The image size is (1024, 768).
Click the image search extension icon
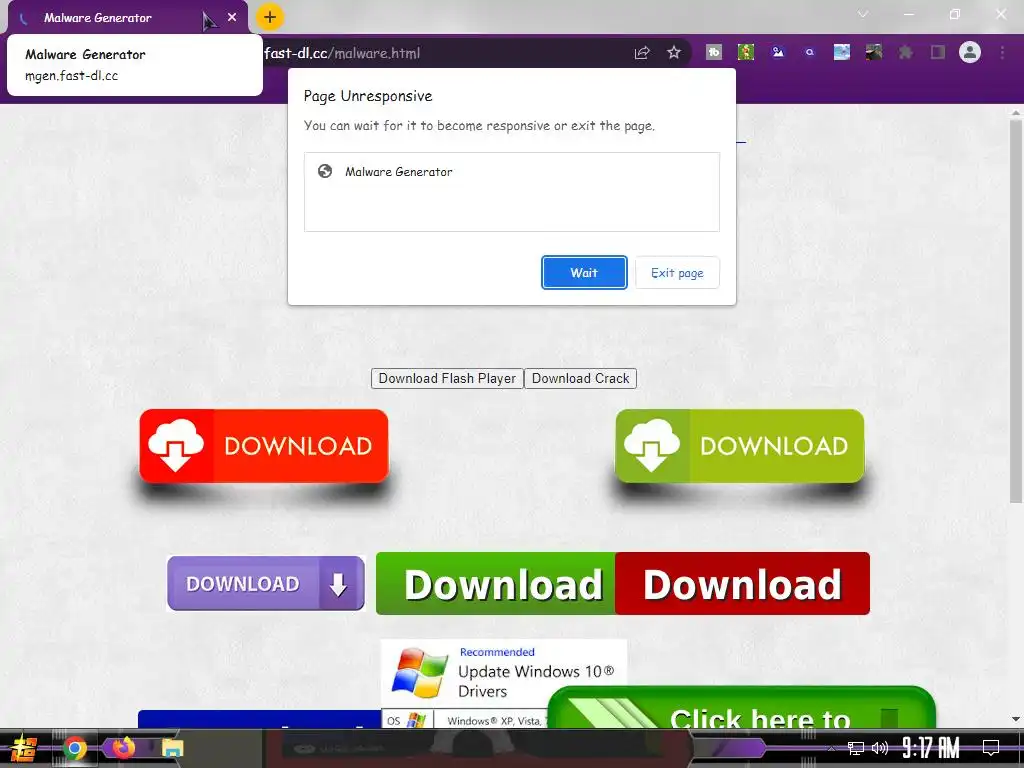click(778, 52)
